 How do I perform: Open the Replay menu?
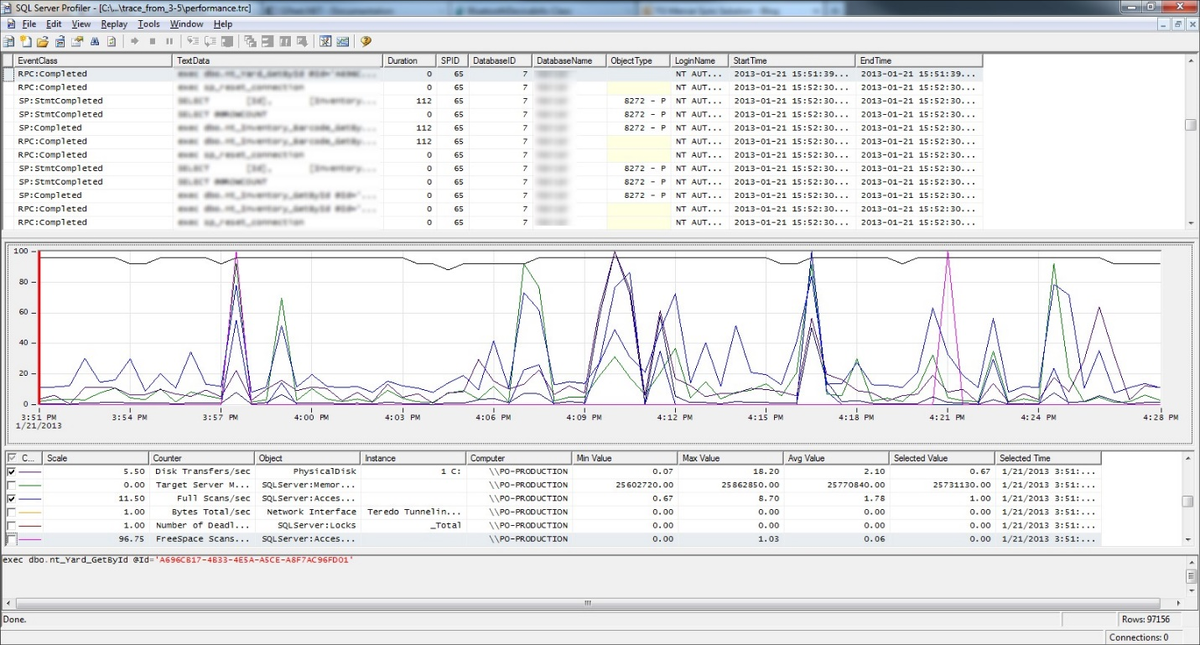tap(114, 23)
